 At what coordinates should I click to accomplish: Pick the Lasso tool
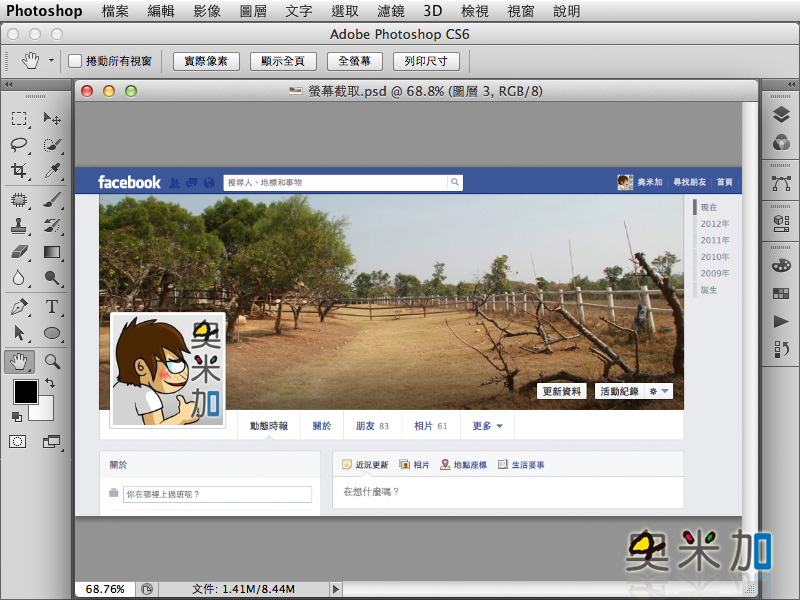19,144
